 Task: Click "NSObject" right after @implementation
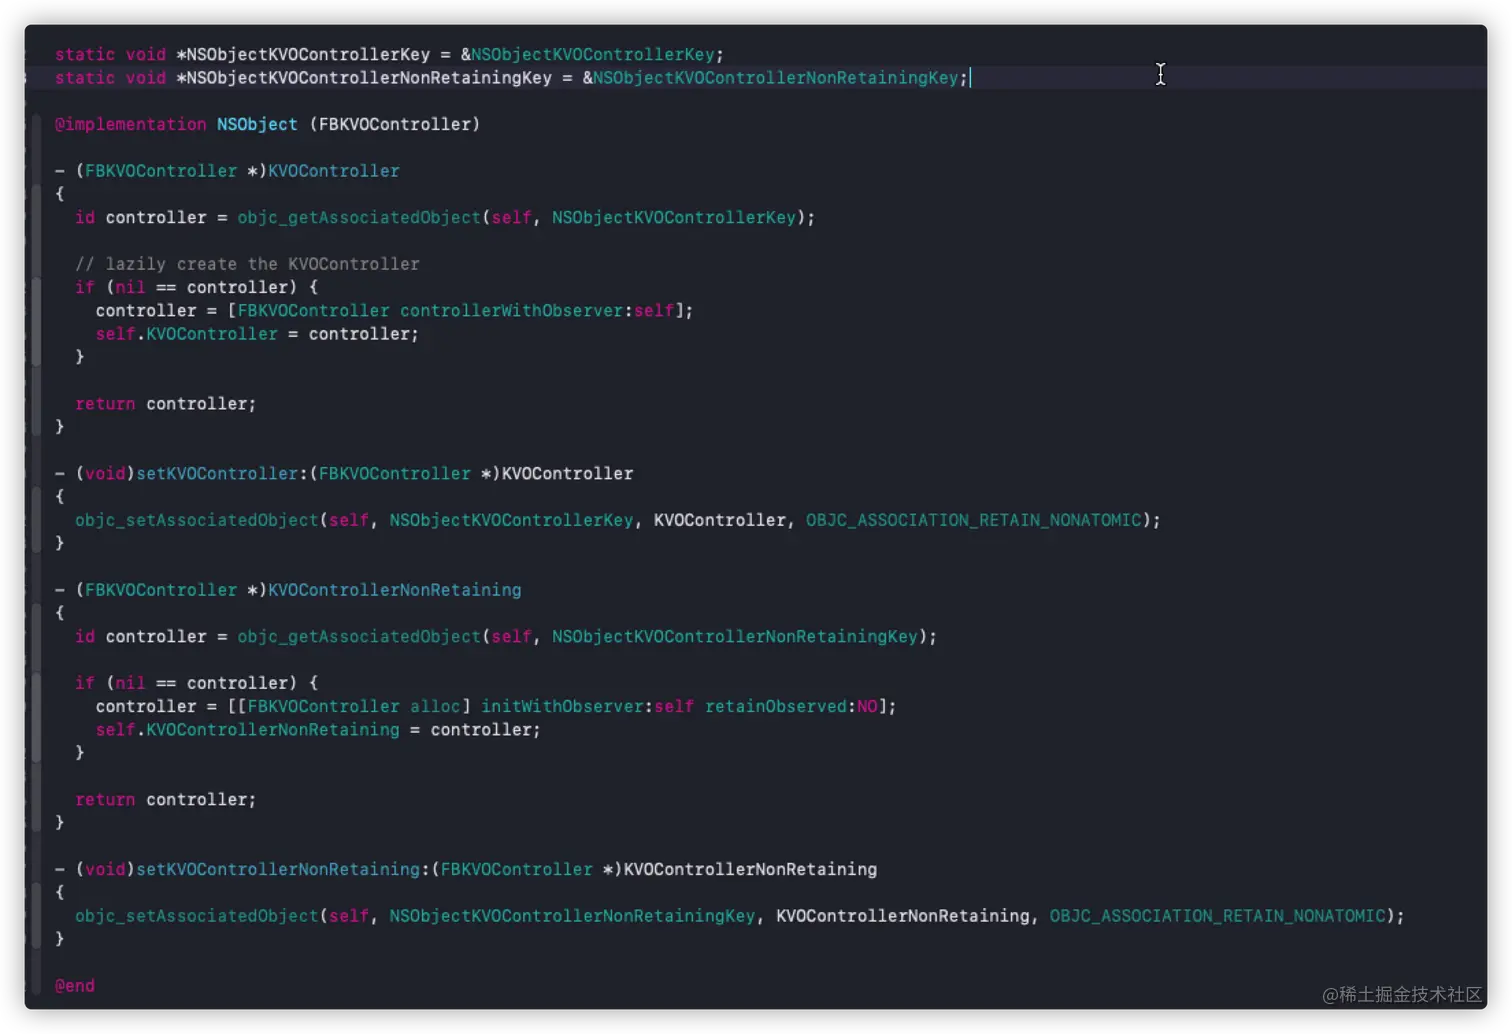[257, 124]
